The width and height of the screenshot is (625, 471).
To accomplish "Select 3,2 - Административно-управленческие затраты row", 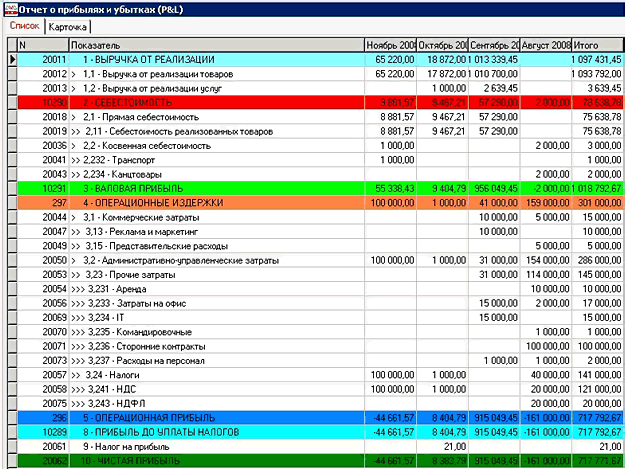I will pos(320,261).
